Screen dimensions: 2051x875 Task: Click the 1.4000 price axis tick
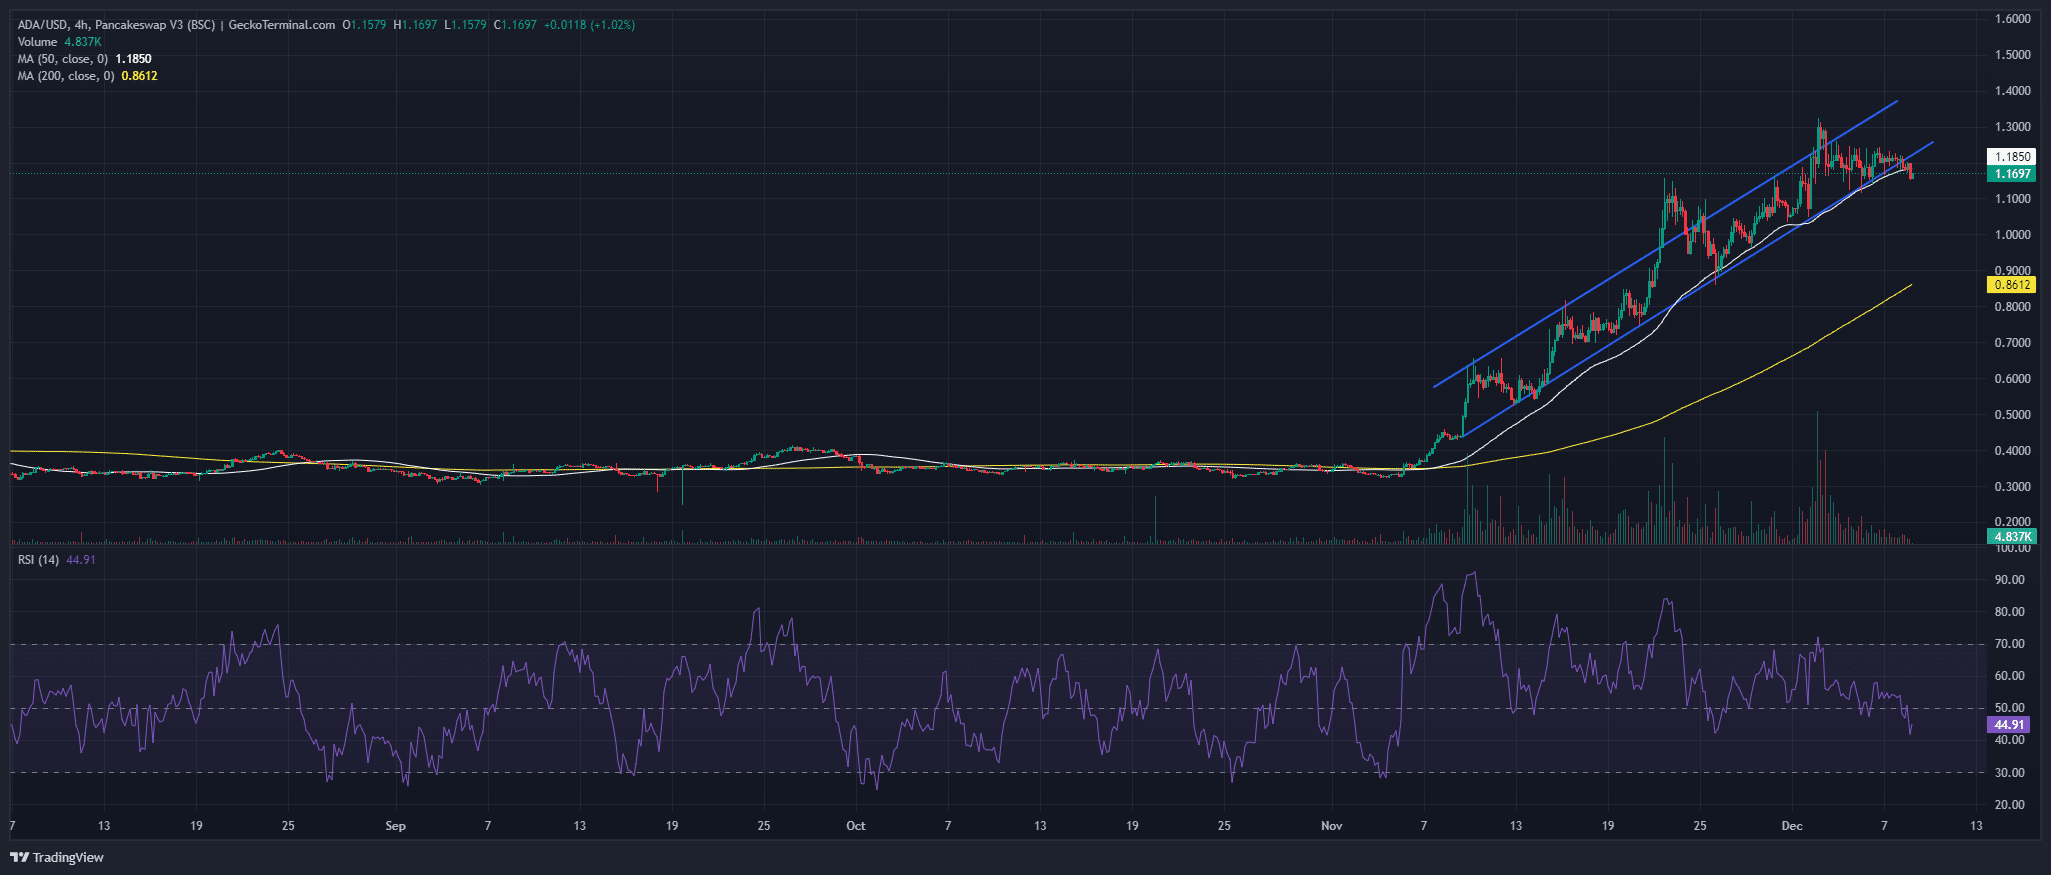click(x=2012, y=91)
